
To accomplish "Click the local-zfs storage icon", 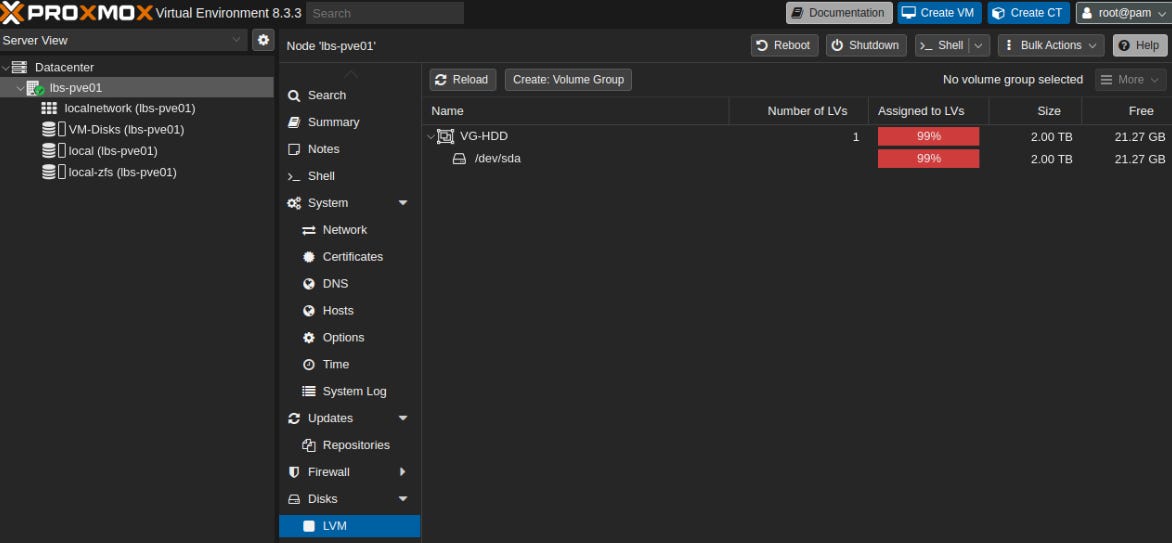I will [x=53, y=172].
